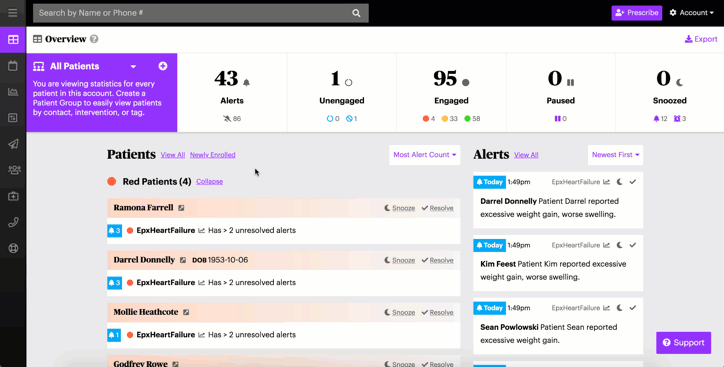Open Ramona Farrell's profile edit icon

click(x=181, y=208)
